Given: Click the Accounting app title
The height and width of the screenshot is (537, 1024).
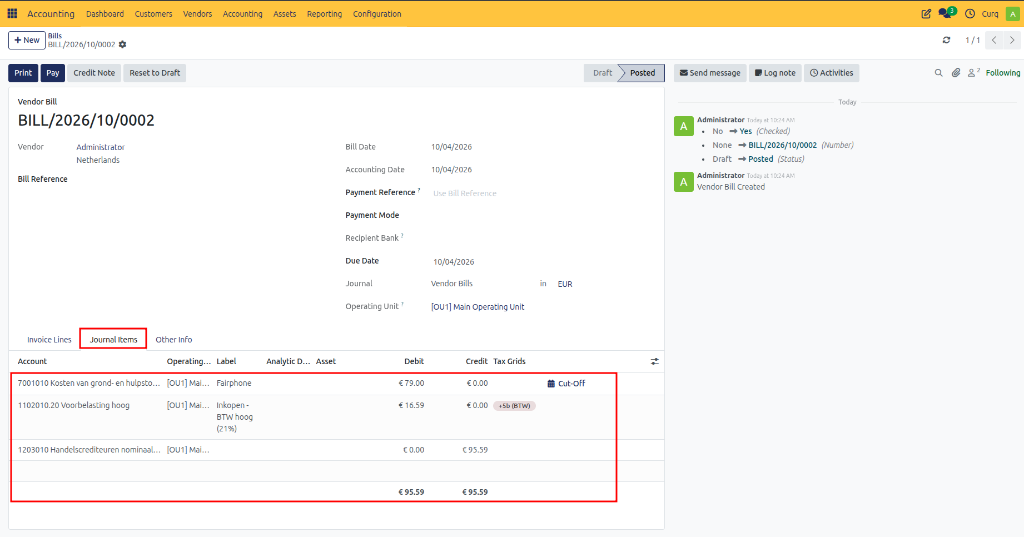Looking at the screenshot, I should click(51, 14).
